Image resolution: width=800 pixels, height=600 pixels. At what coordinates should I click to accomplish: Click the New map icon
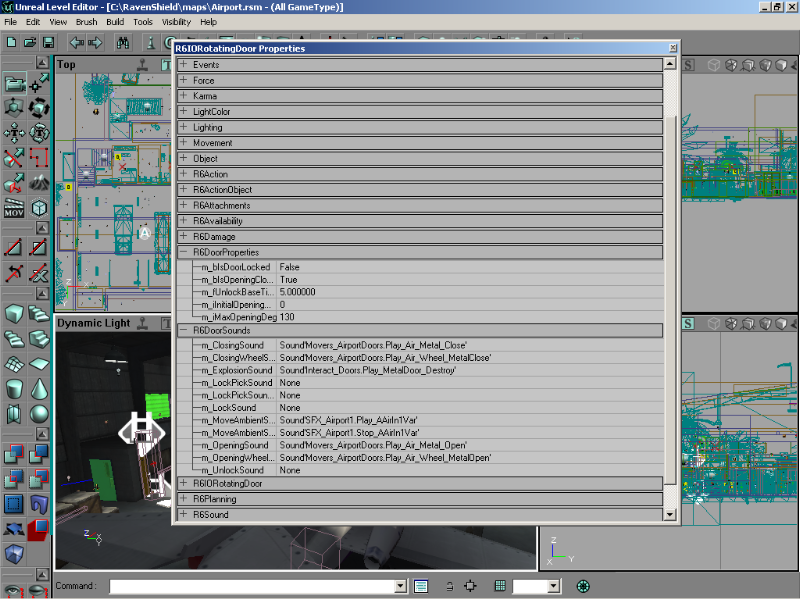(x=11, y=43)
